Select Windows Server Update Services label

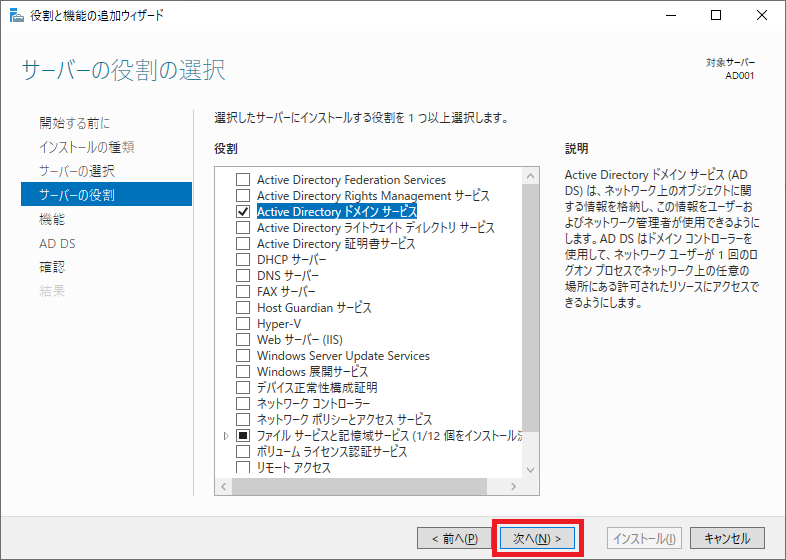pyautogui.click(x=343, y=356)
